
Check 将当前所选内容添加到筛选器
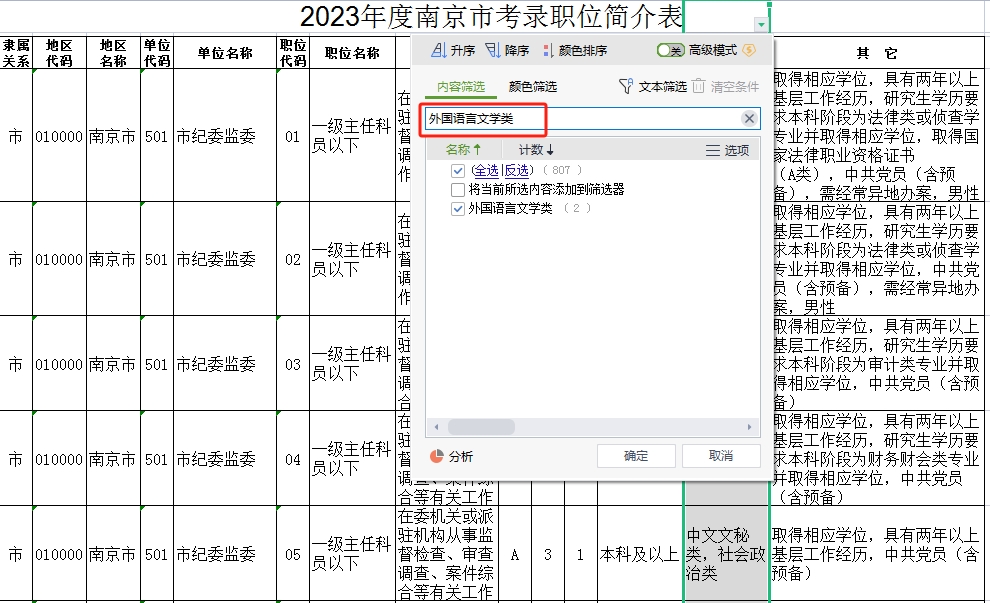pos(458,189)
